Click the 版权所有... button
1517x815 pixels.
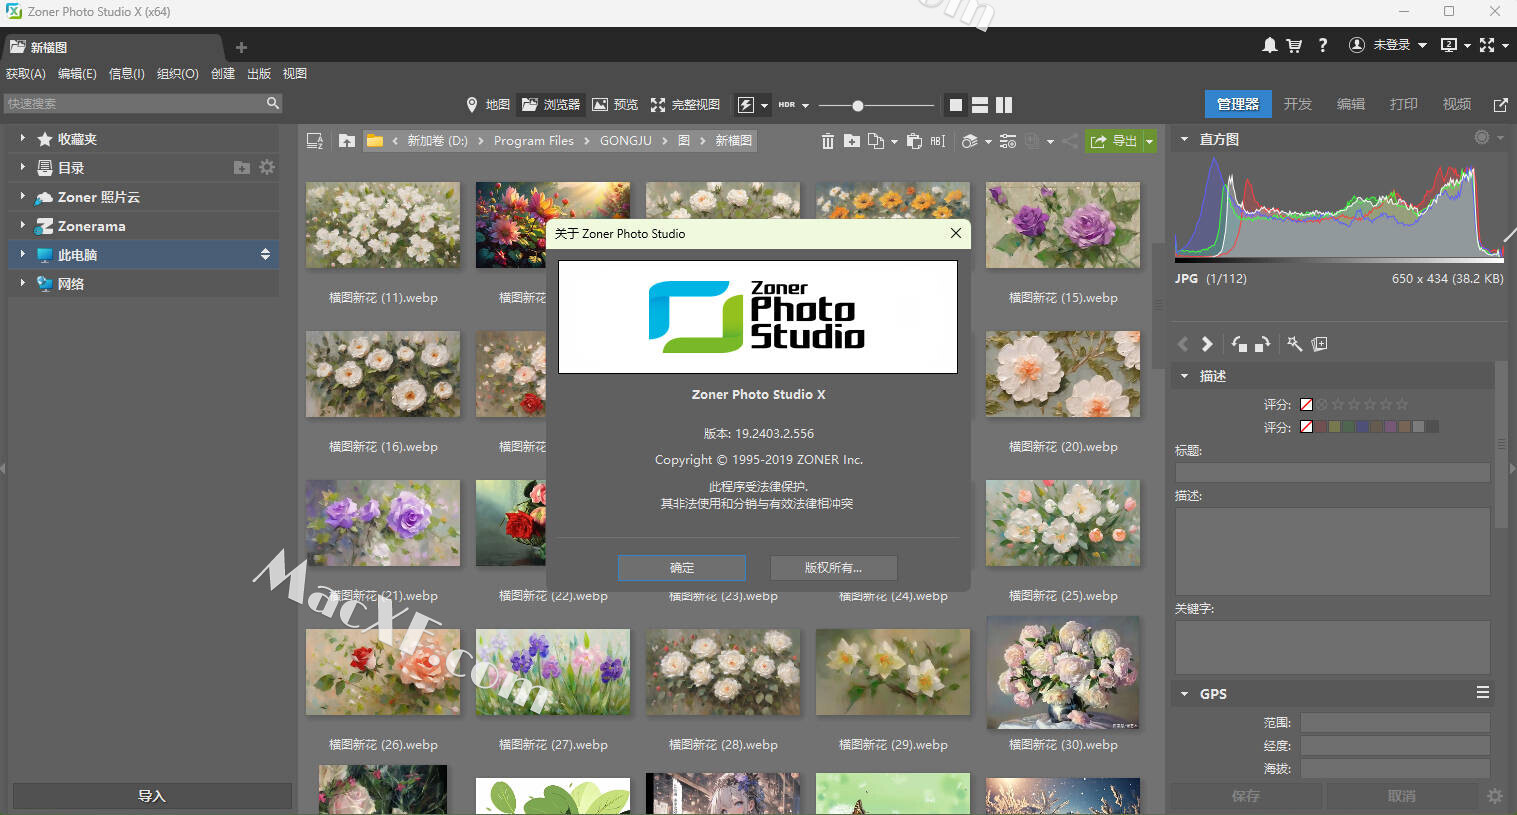click(x=833, y=567)
